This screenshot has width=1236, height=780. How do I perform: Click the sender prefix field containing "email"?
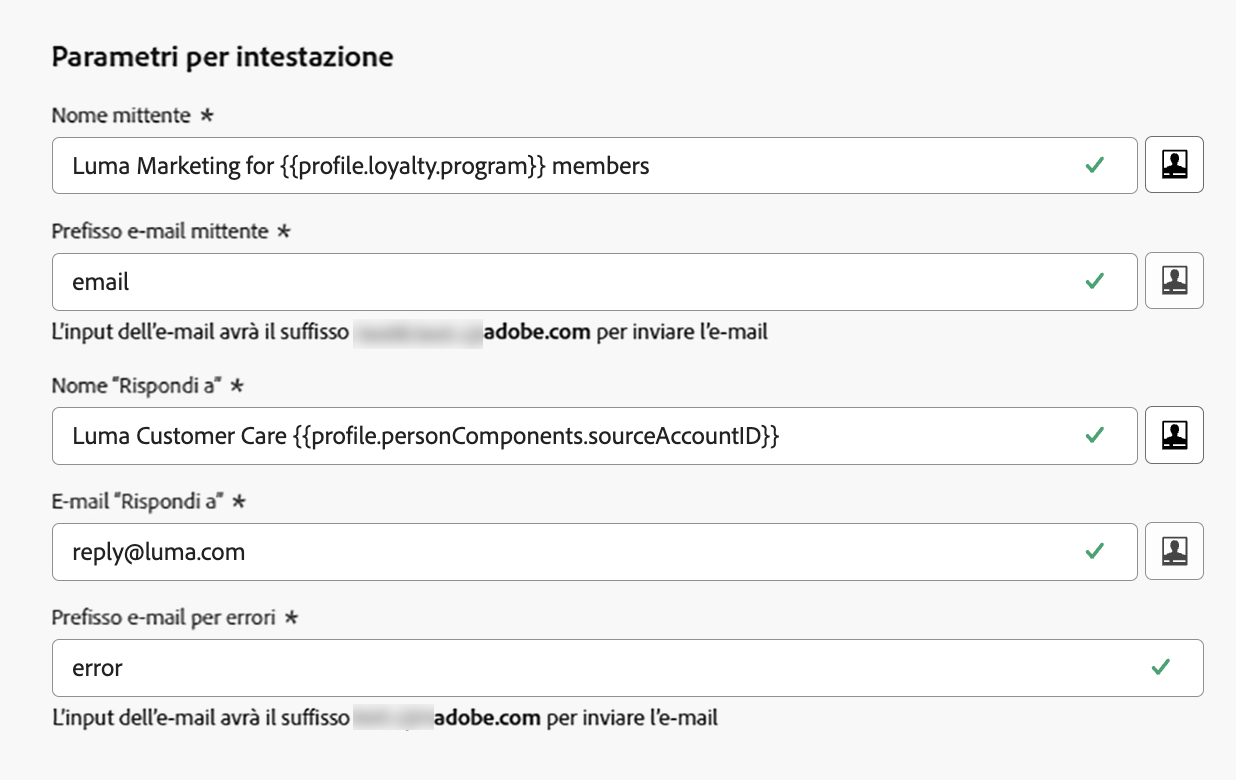coord(560,282)
